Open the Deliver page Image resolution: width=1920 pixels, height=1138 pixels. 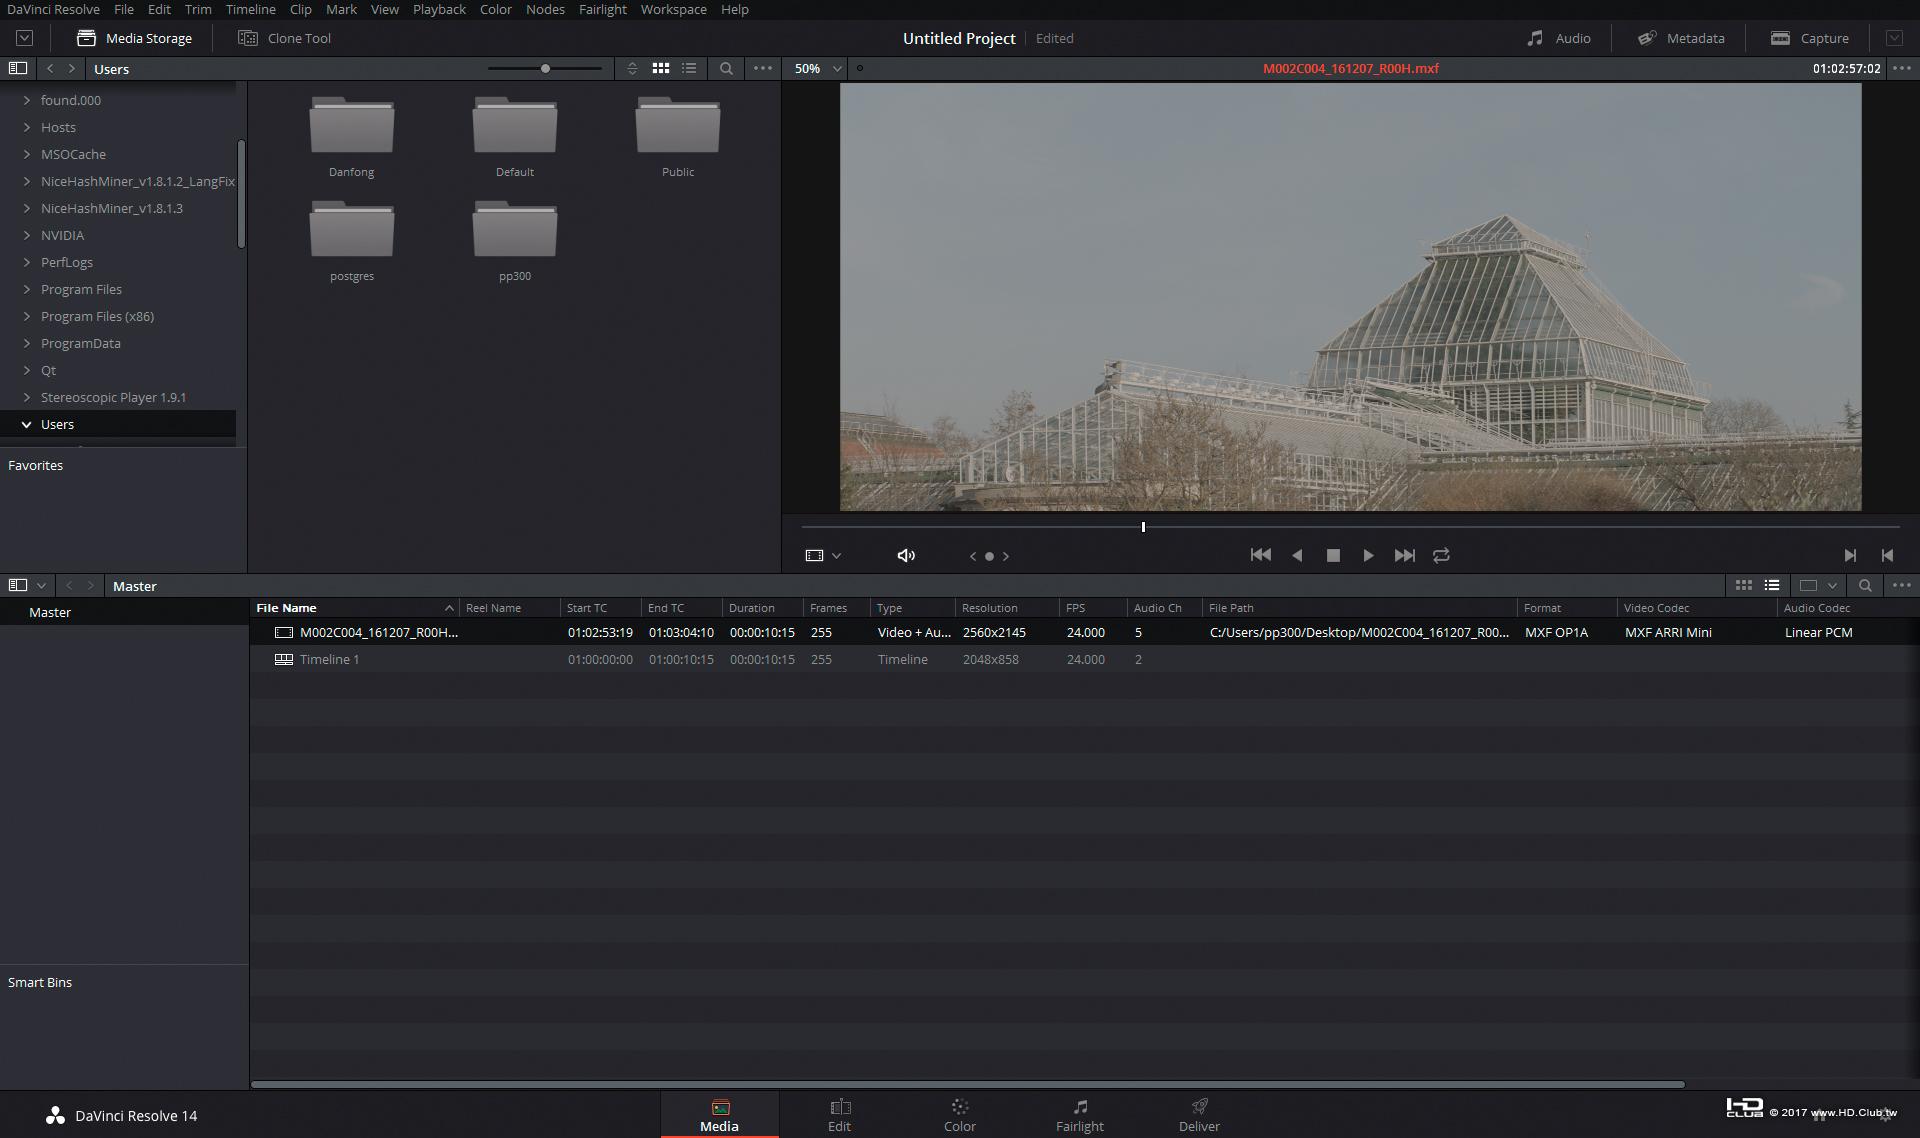click(1199, 1114)
